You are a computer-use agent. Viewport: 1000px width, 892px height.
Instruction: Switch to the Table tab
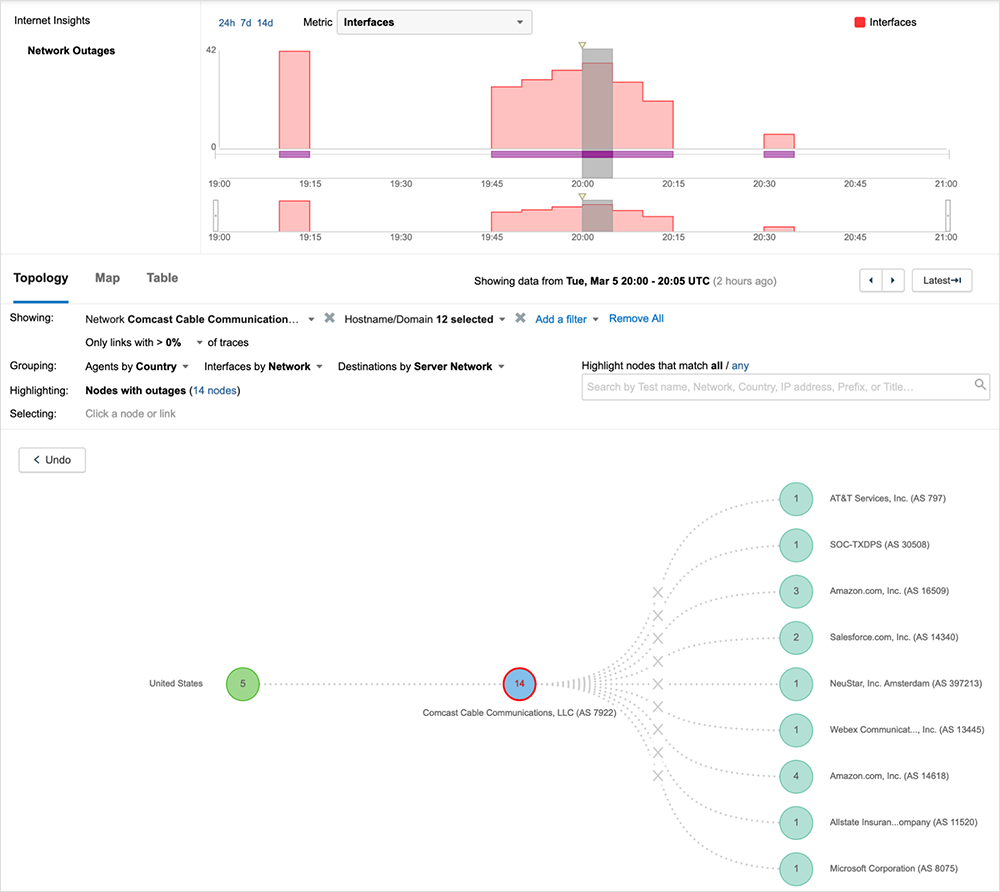click(162, 278)
